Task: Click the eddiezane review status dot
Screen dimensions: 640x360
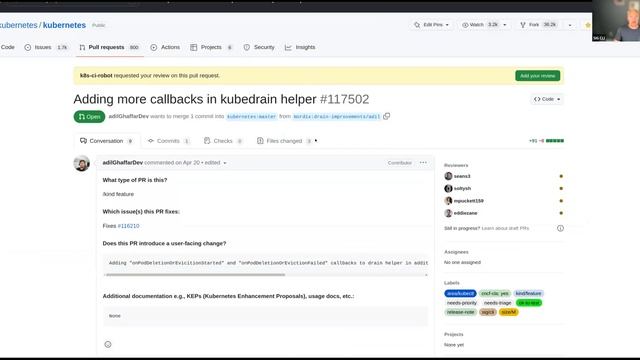Action: point(561,213)
